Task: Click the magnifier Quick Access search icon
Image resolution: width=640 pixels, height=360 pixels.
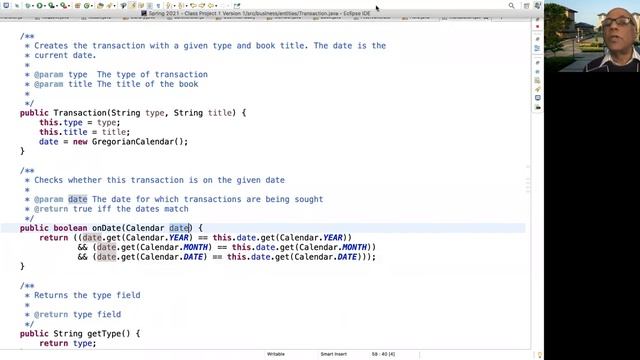Action: [511, 6]
